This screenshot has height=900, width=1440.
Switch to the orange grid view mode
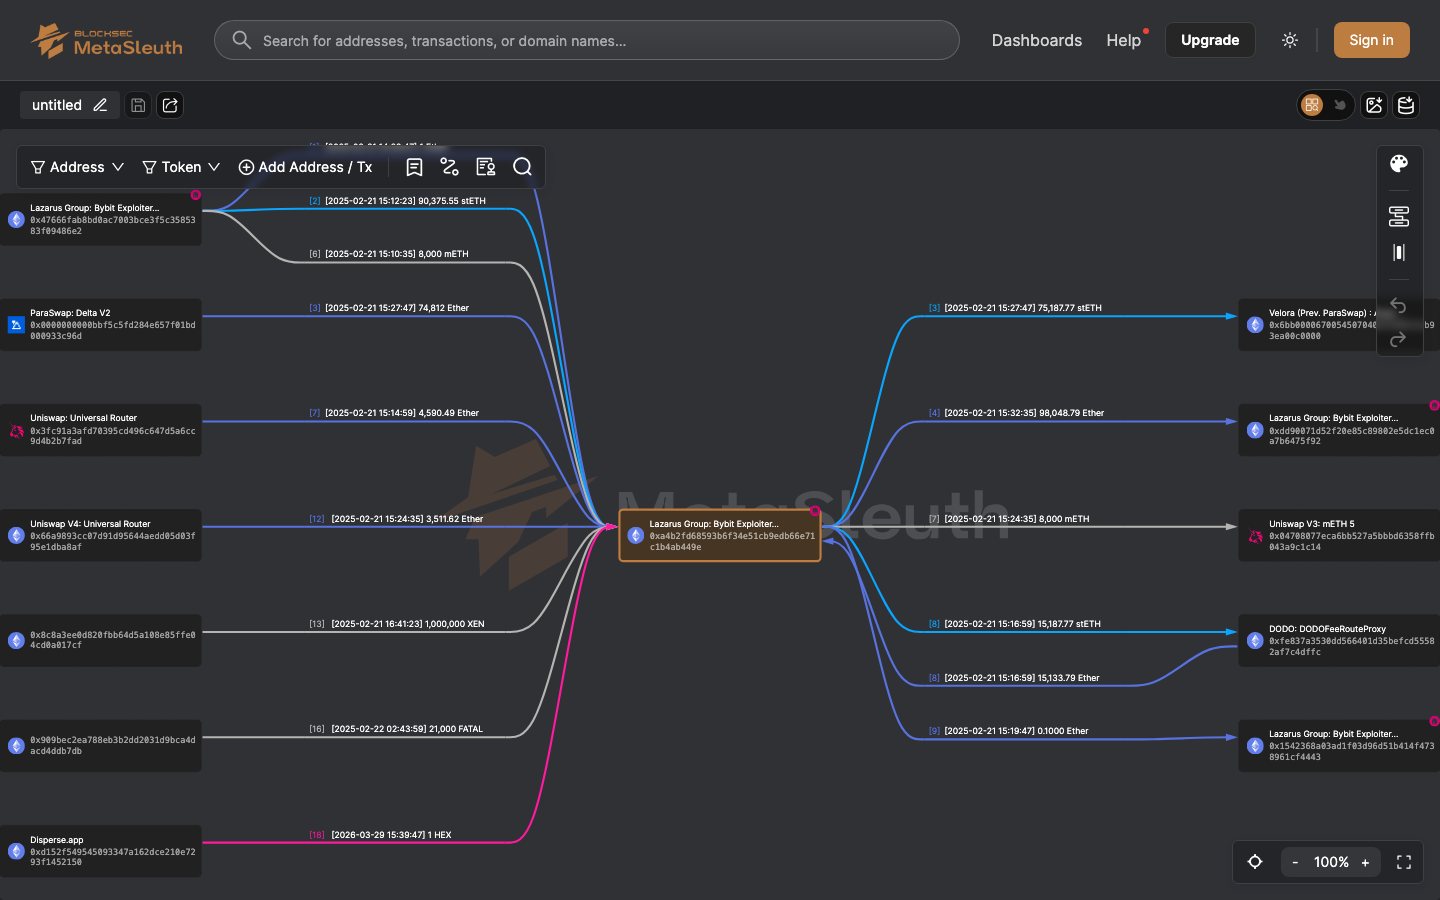[x=1312, y=105]
